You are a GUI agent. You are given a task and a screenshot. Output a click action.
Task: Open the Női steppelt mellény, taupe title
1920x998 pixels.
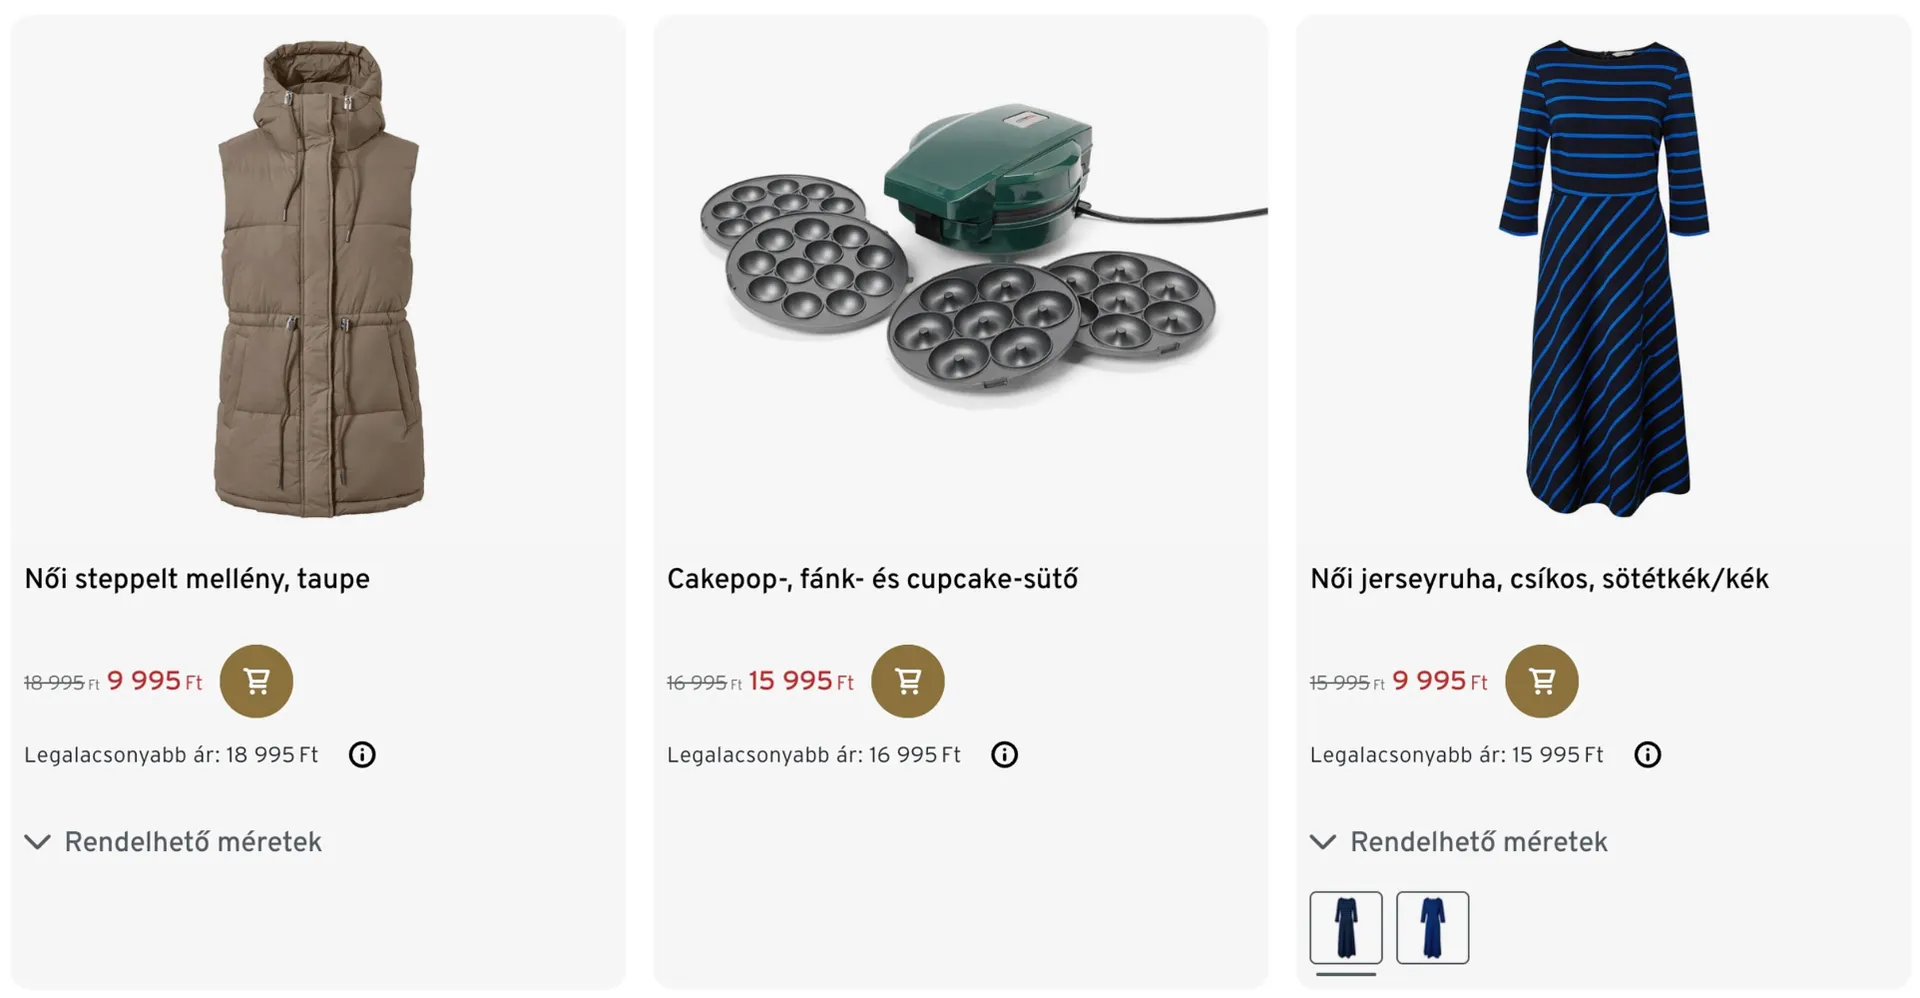coord(197,580)
